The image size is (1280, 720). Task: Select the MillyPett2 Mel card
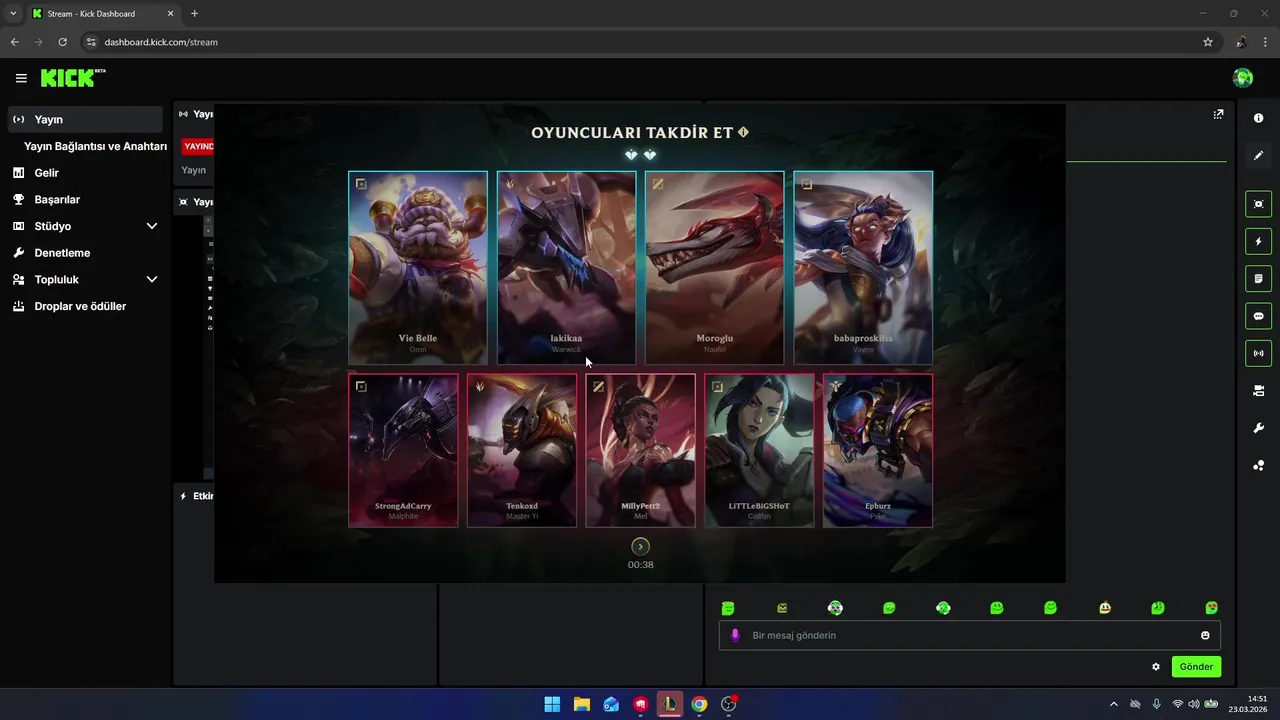(x=640, y=450)
